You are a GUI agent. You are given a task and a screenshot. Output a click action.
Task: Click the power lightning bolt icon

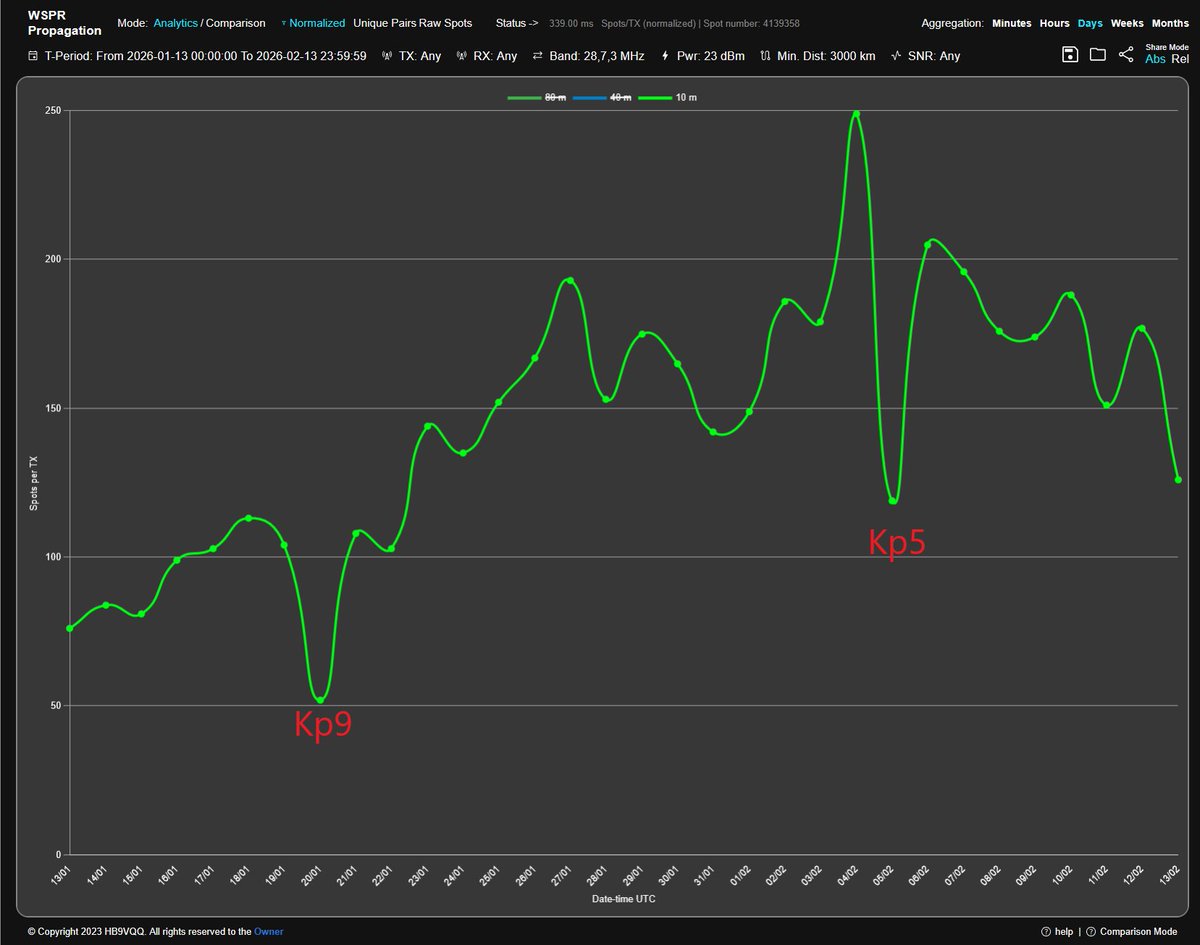click(x=665, y=56)
